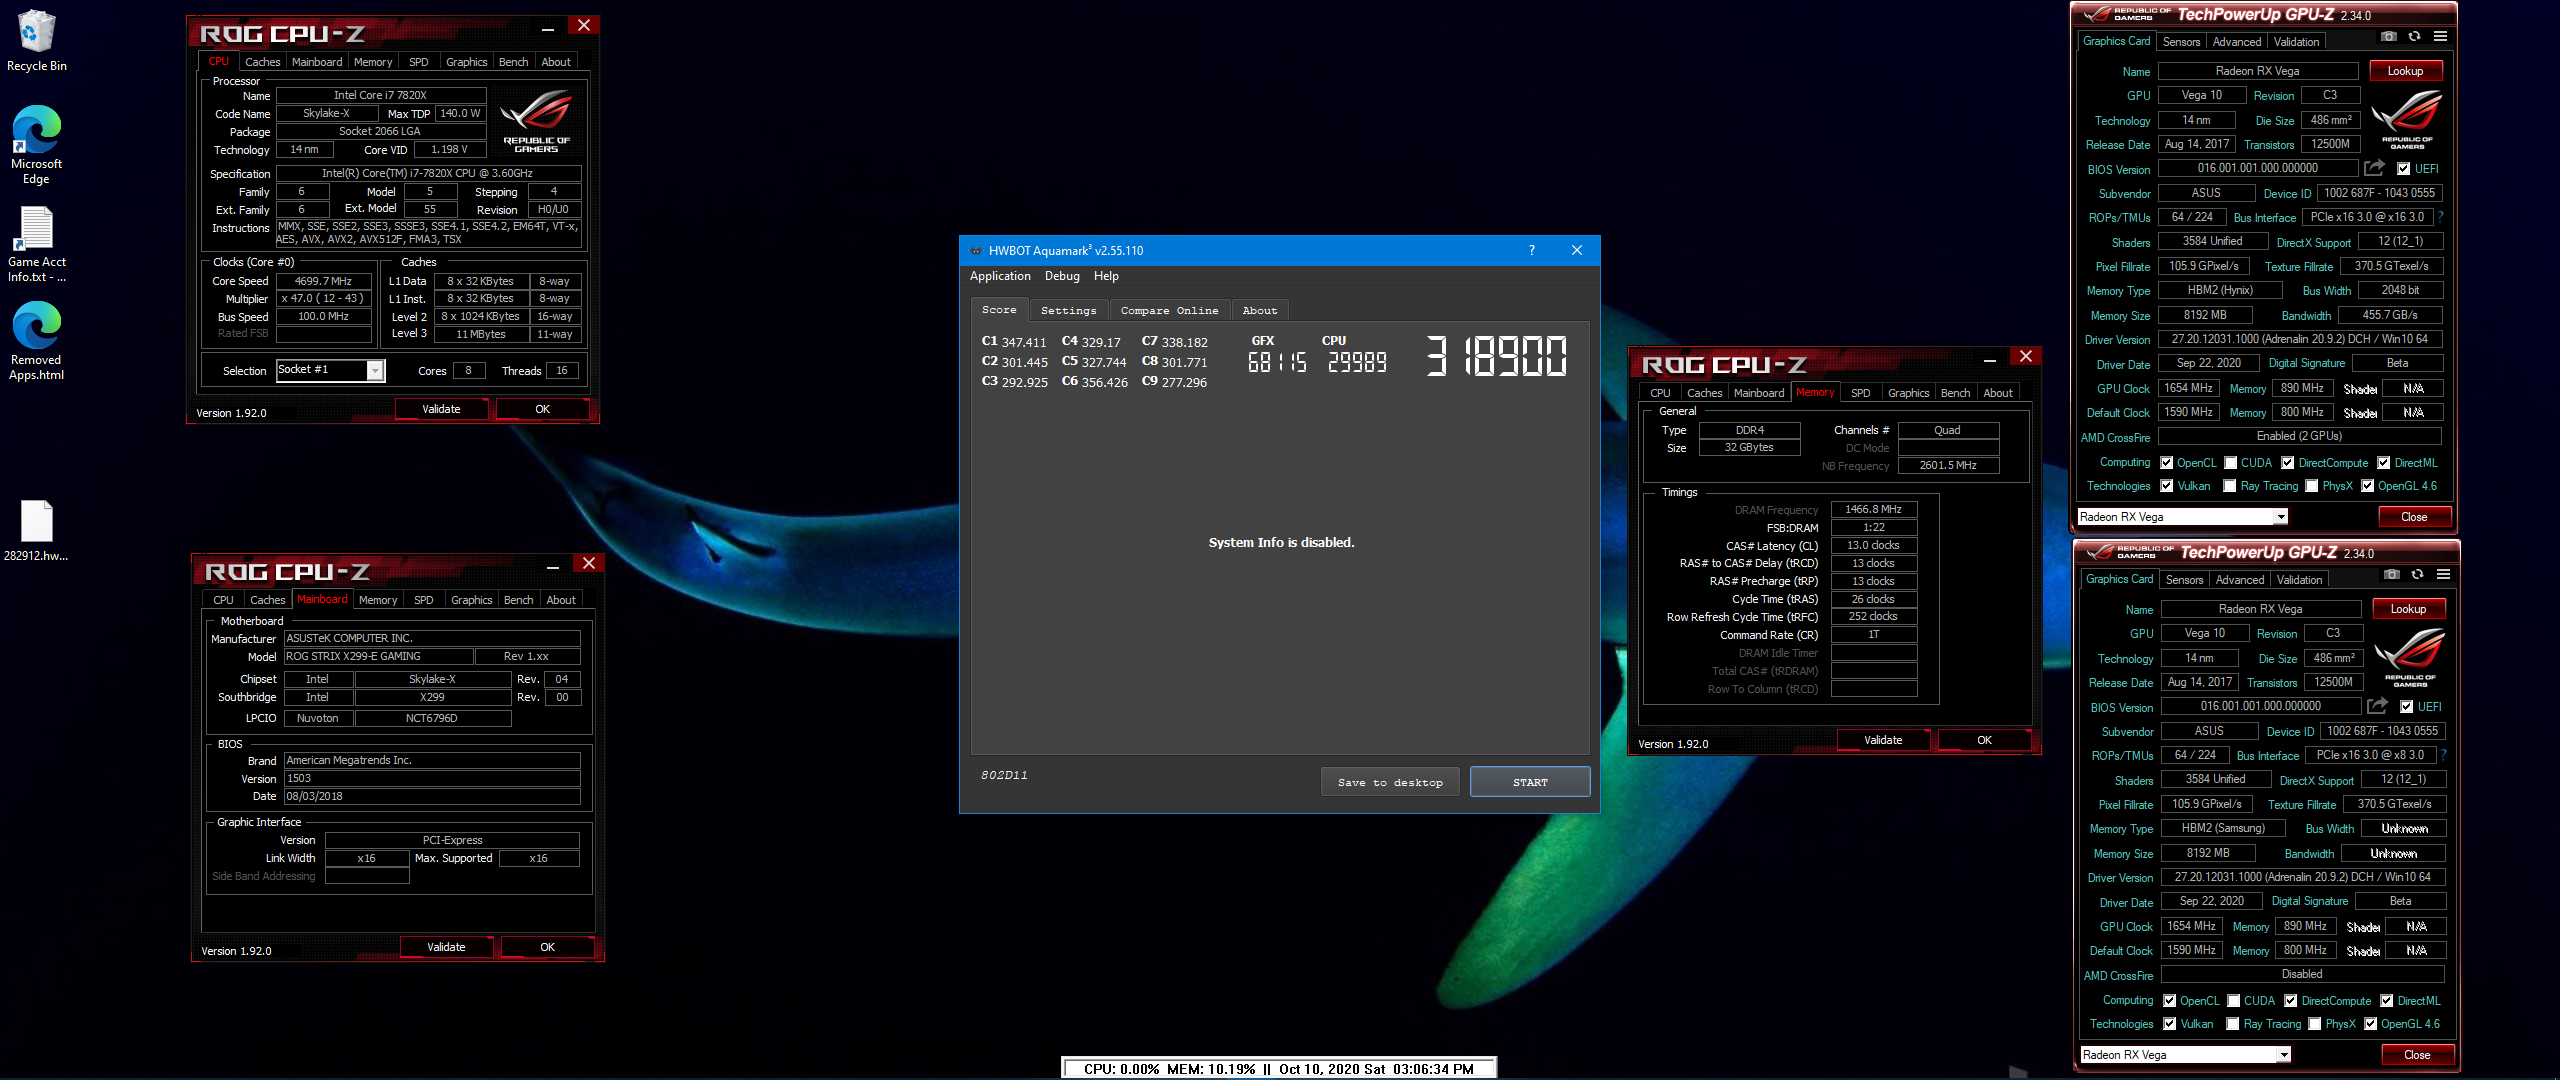Open Advanced tab in lower GPU-Z window
Screen dimensions: 2560x1080
(2240, 580)
